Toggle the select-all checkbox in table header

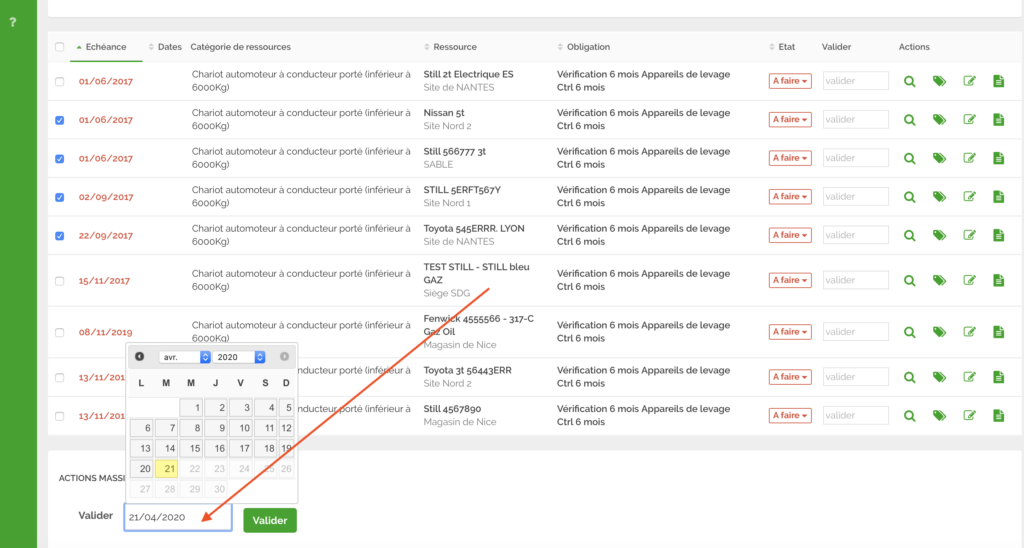[60, 47]
